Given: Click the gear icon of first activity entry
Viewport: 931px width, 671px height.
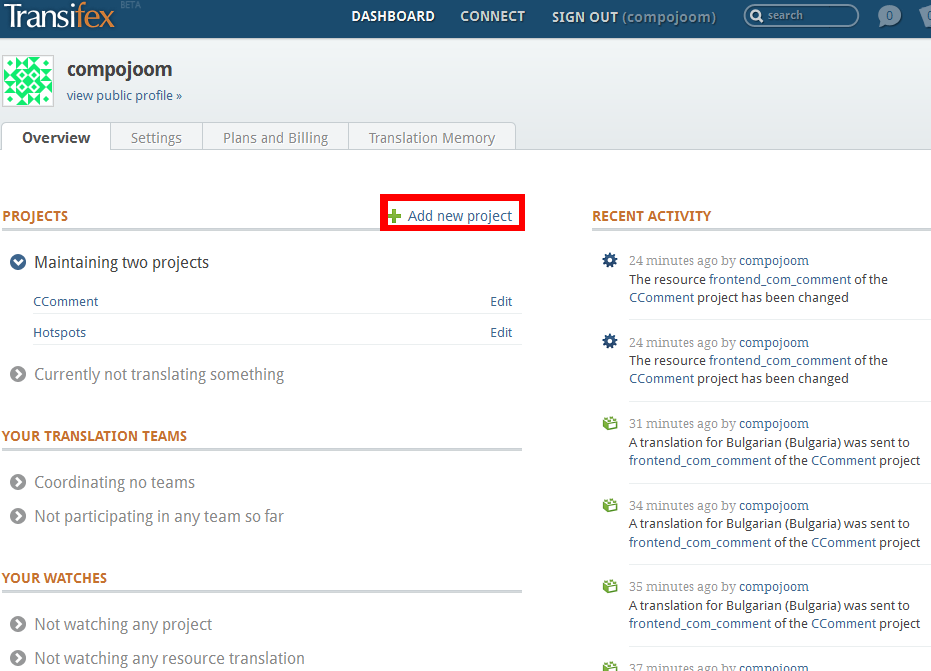Looking at the screenshot, I should click(610, 260).
